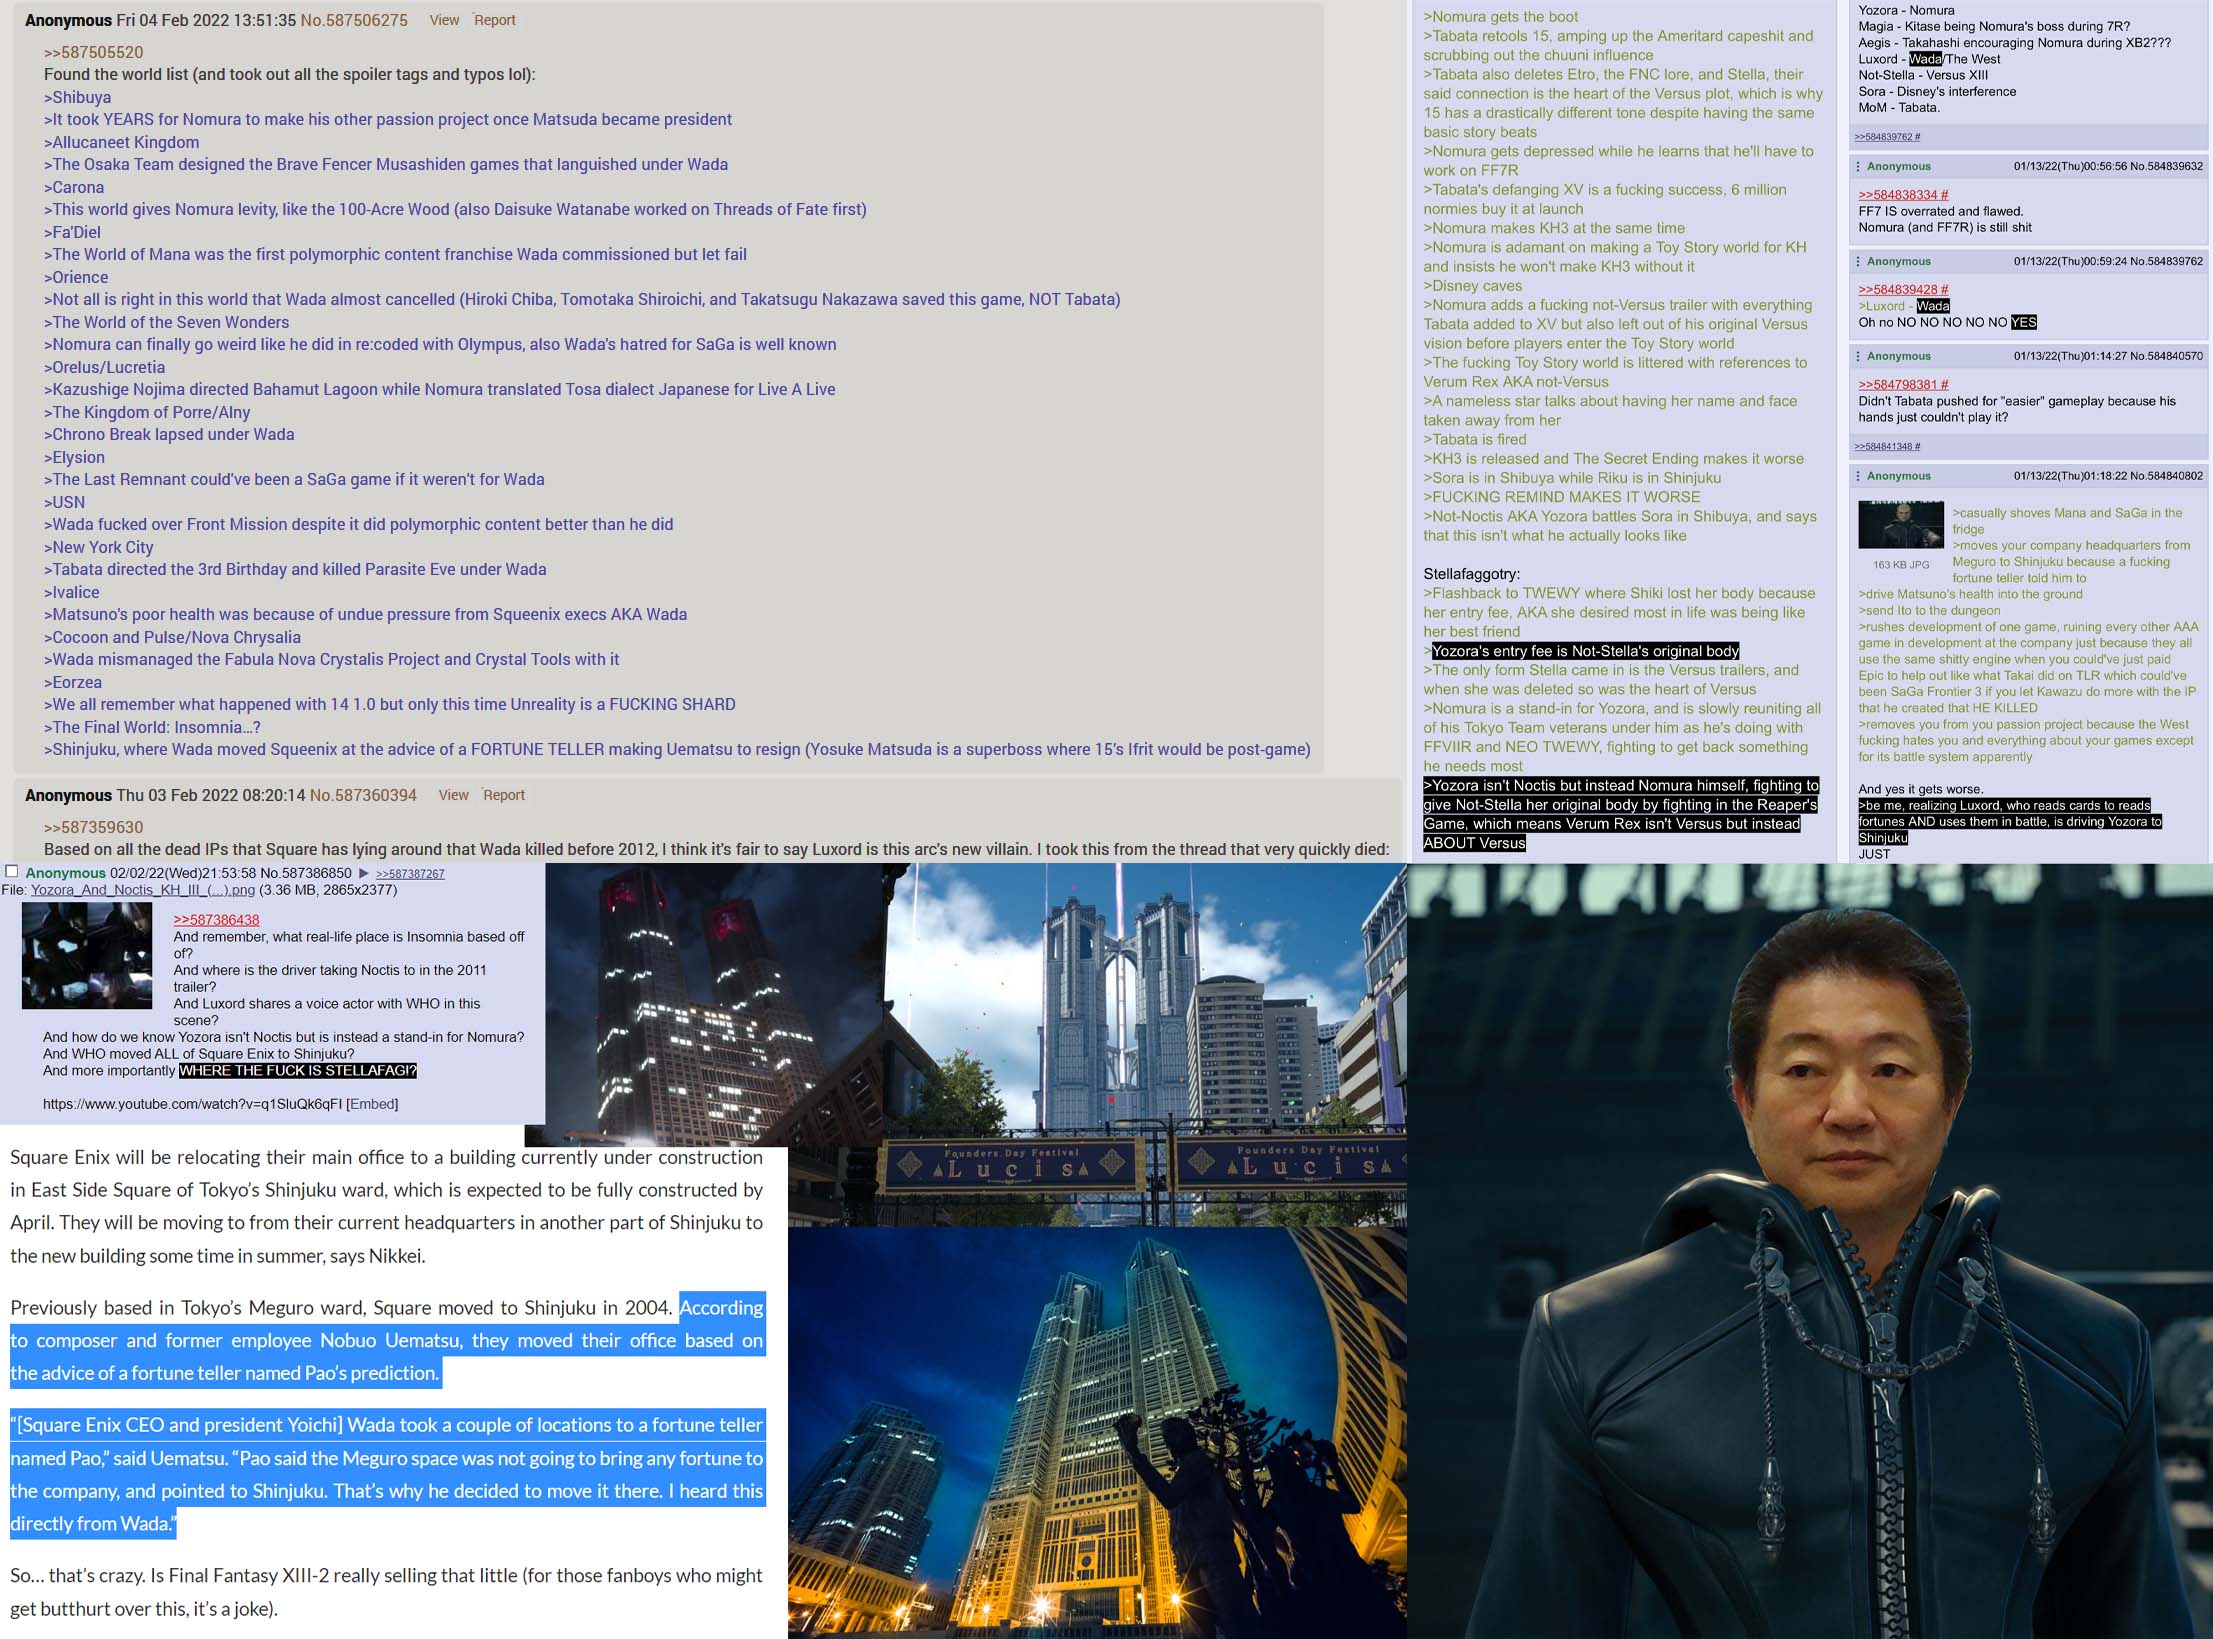Click the '>Fa'Diel' greentext line
The image size is (2213, 1639).
tap(72, 232)
